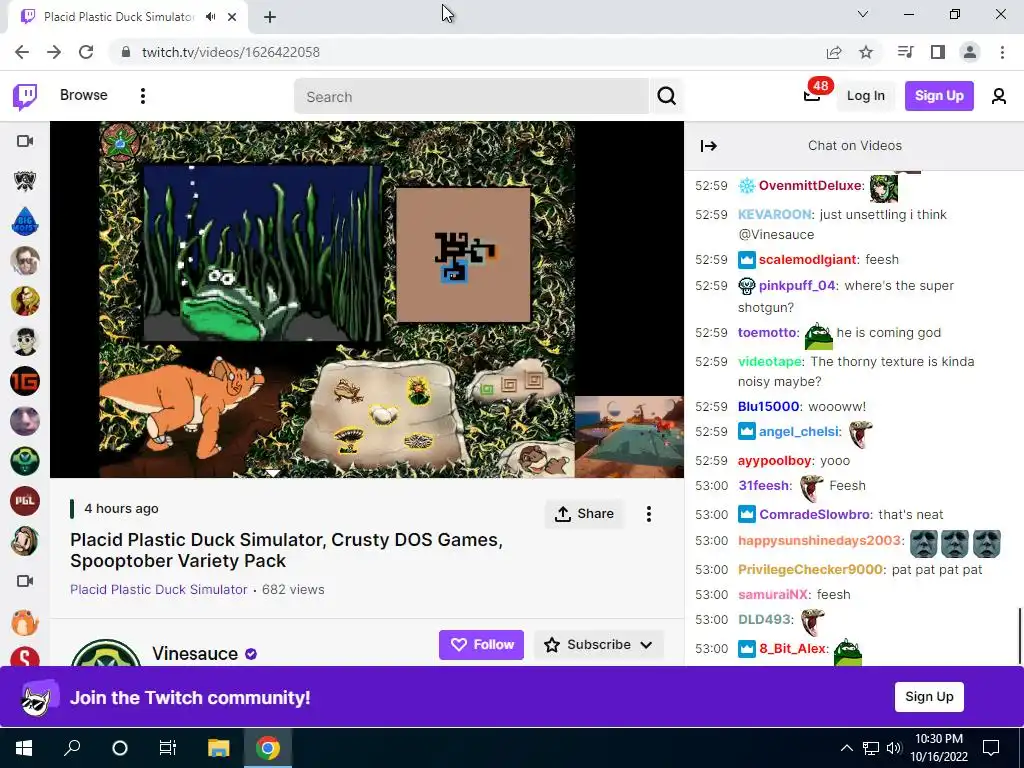
Task: Follow the Vinesauce channel
Action: point(481,645)
